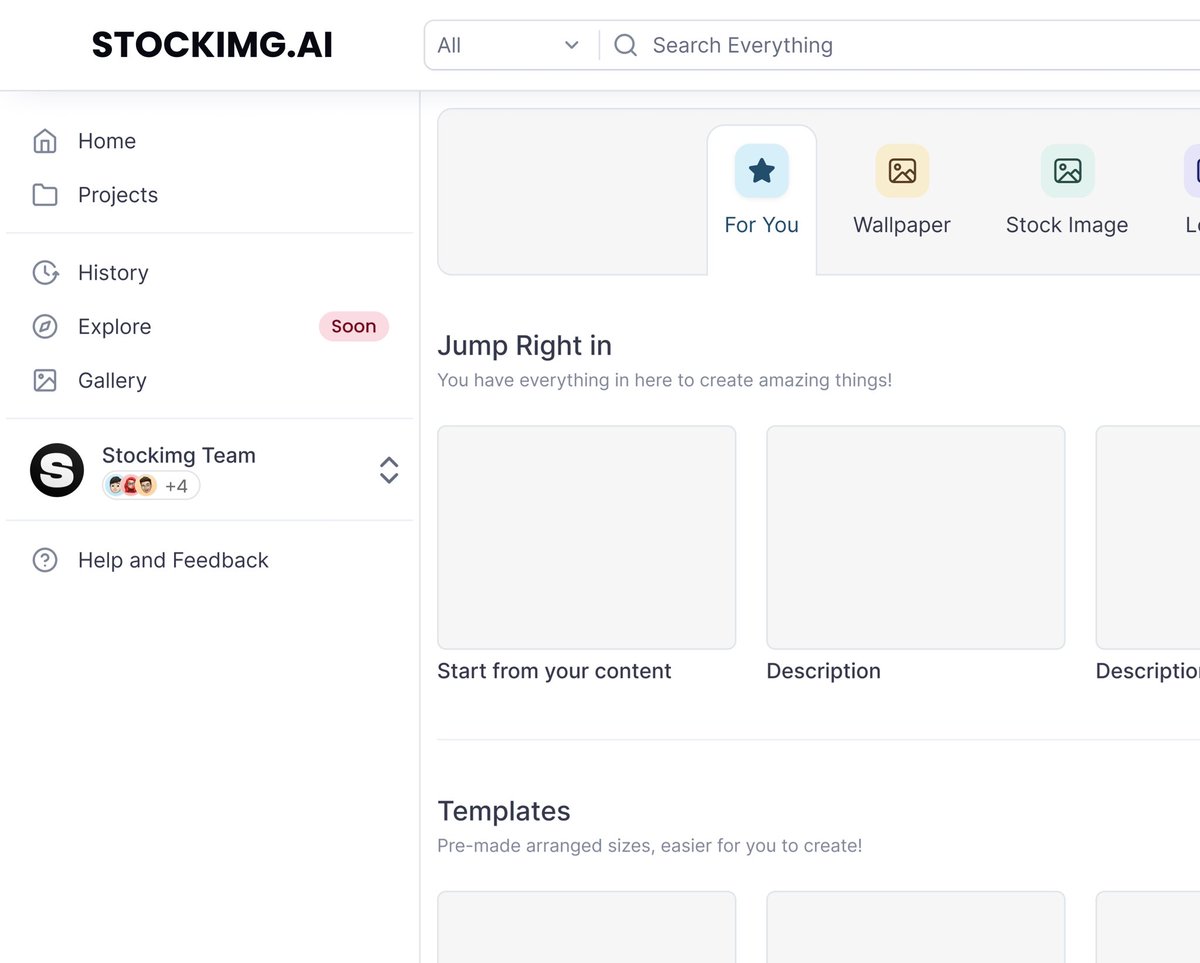Click the +4 team members badge

pos(151,486)
